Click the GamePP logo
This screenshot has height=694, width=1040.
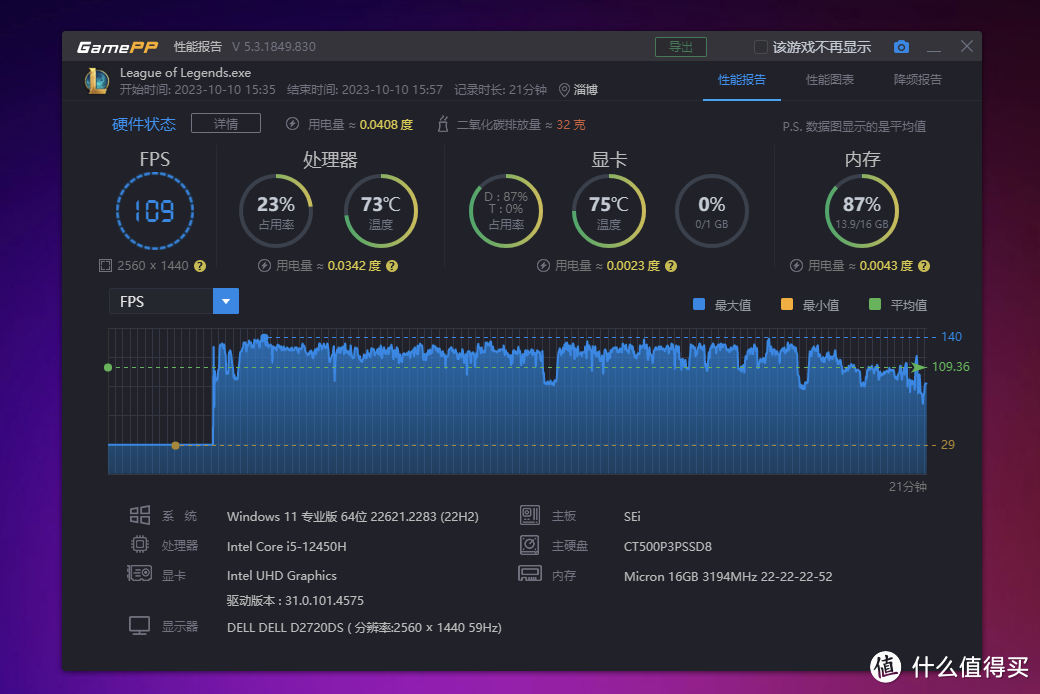tap(117, 47)
